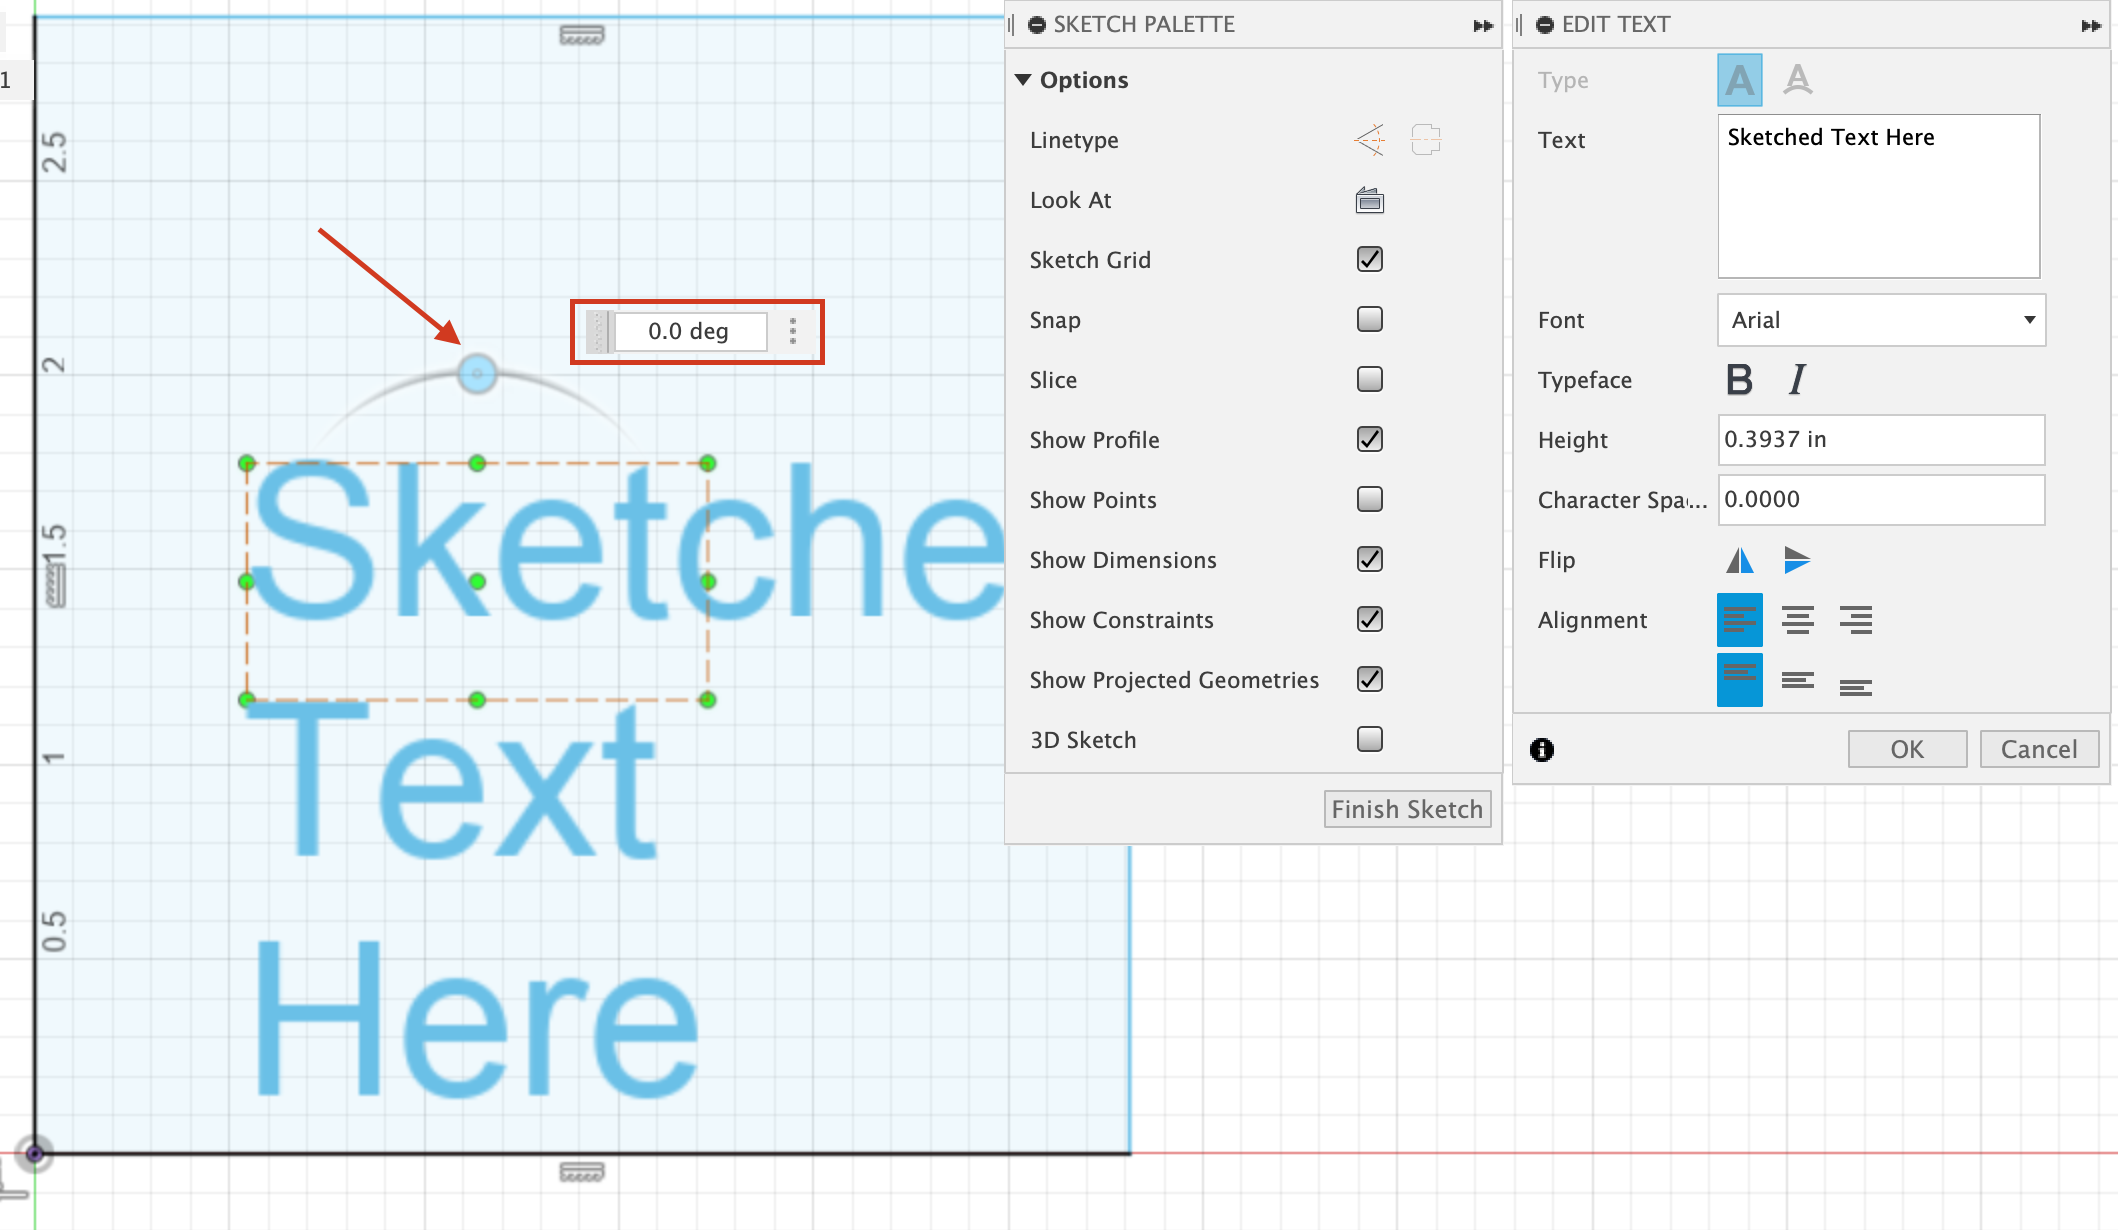This screenshot has height=1230, width=2118.
Task: Click the Finish Sketch button
Action: (x=1406, y=809)
